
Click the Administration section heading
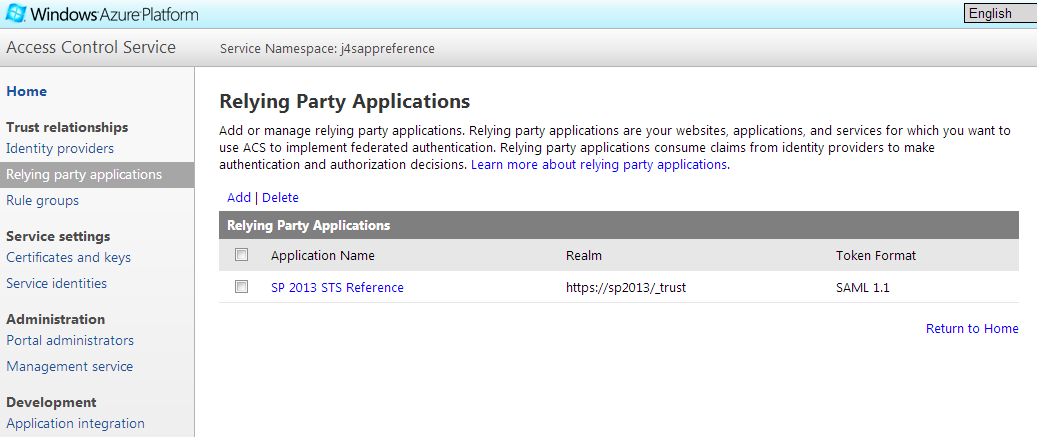(56, 319)
